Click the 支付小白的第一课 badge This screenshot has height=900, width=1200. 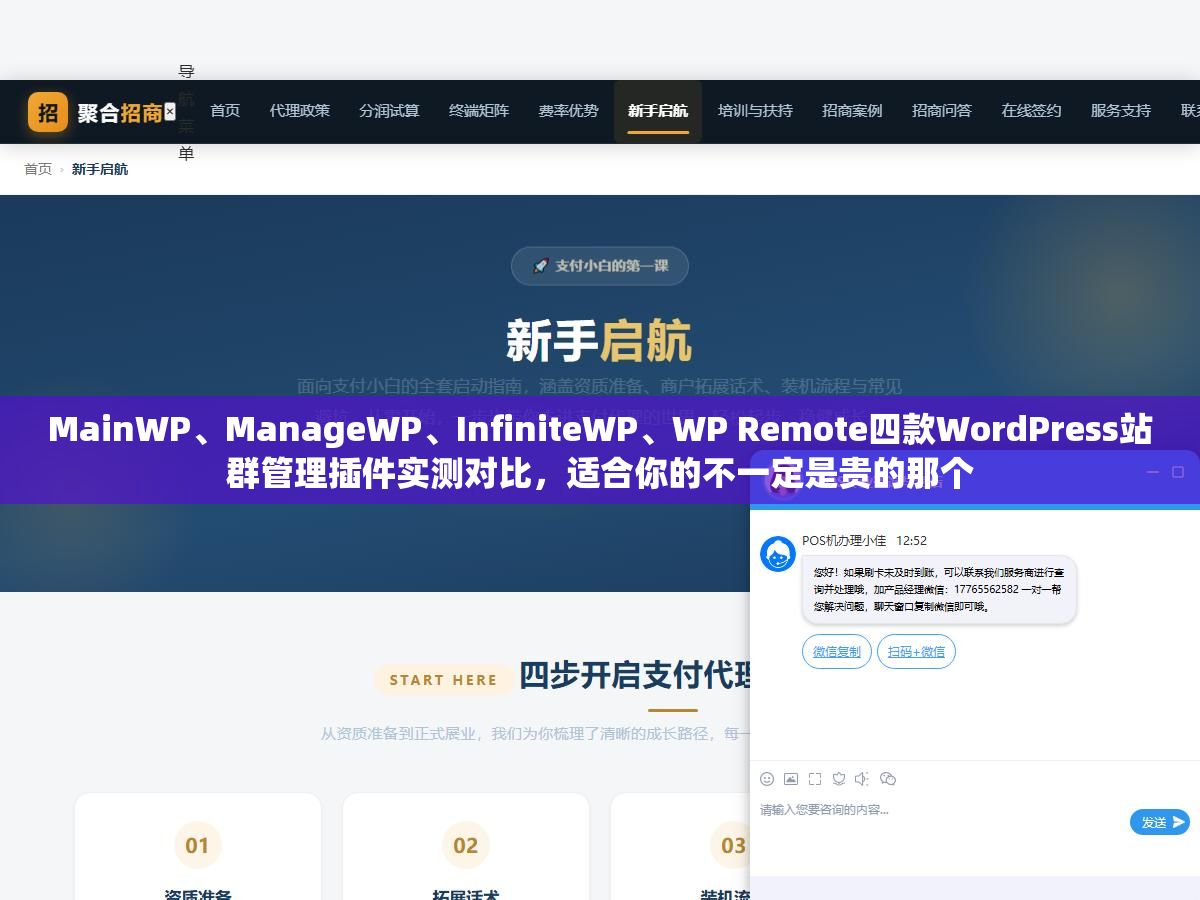tap(600, 266)
